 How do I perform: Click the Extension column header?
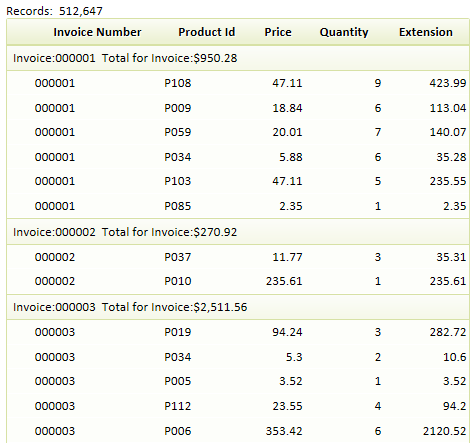(x=426, y=32)
